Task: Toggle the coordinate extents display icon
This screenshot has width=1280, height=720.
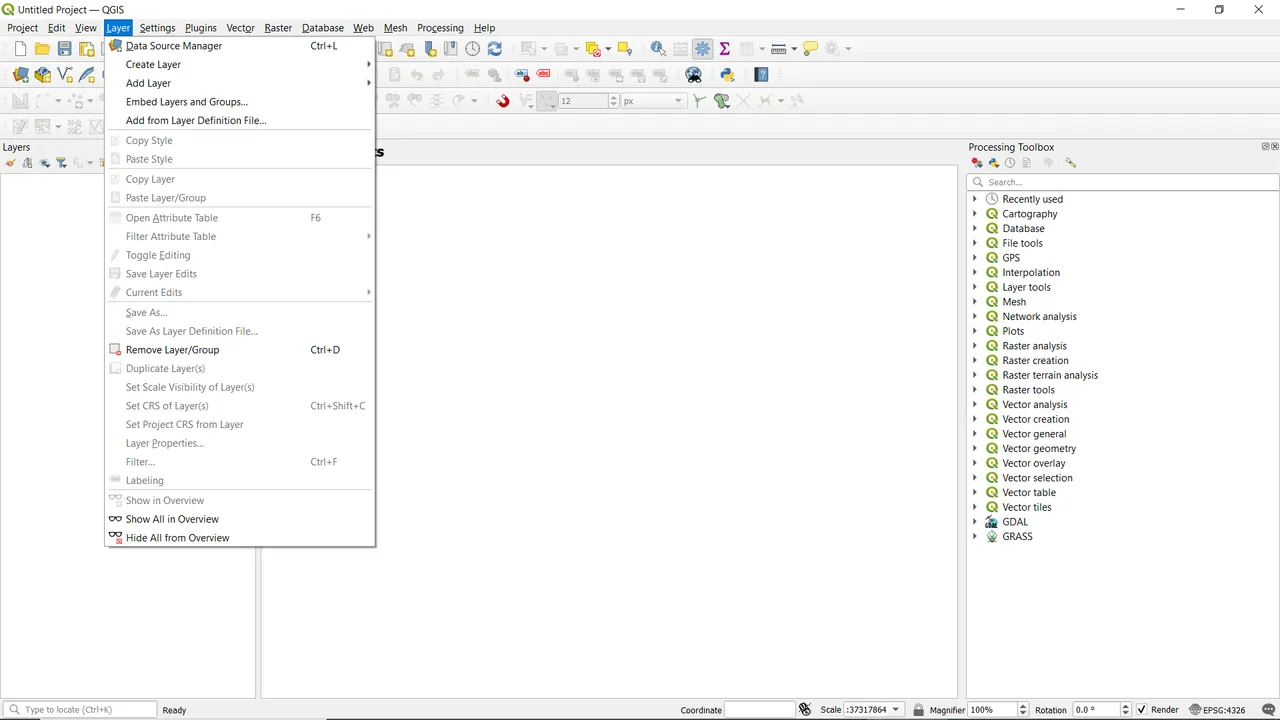Action: tap(805, 710)
